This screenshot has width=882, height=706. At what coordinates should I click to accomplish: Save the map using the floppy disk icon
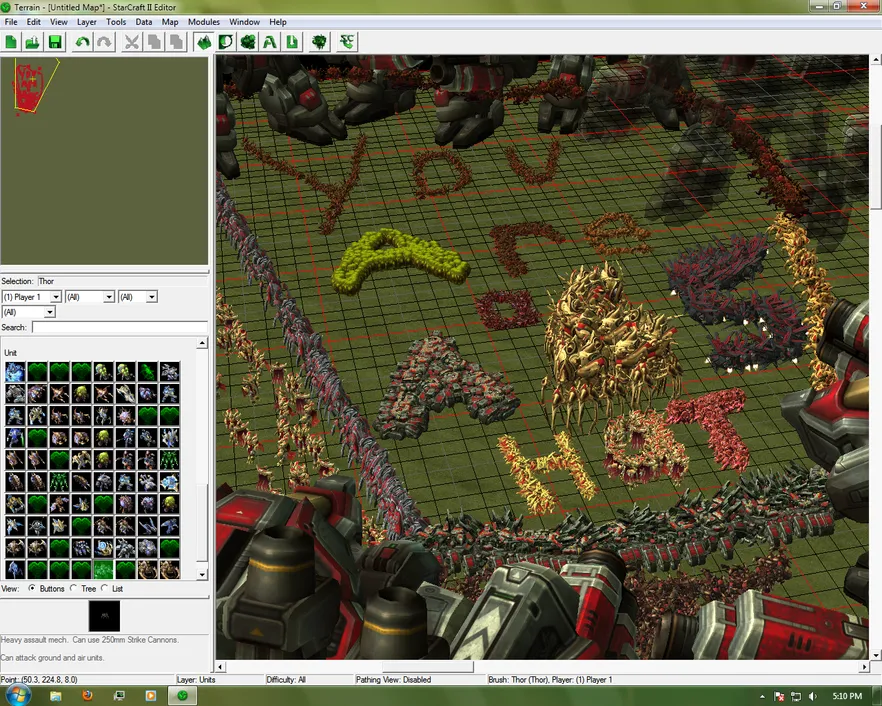[55, 42]
